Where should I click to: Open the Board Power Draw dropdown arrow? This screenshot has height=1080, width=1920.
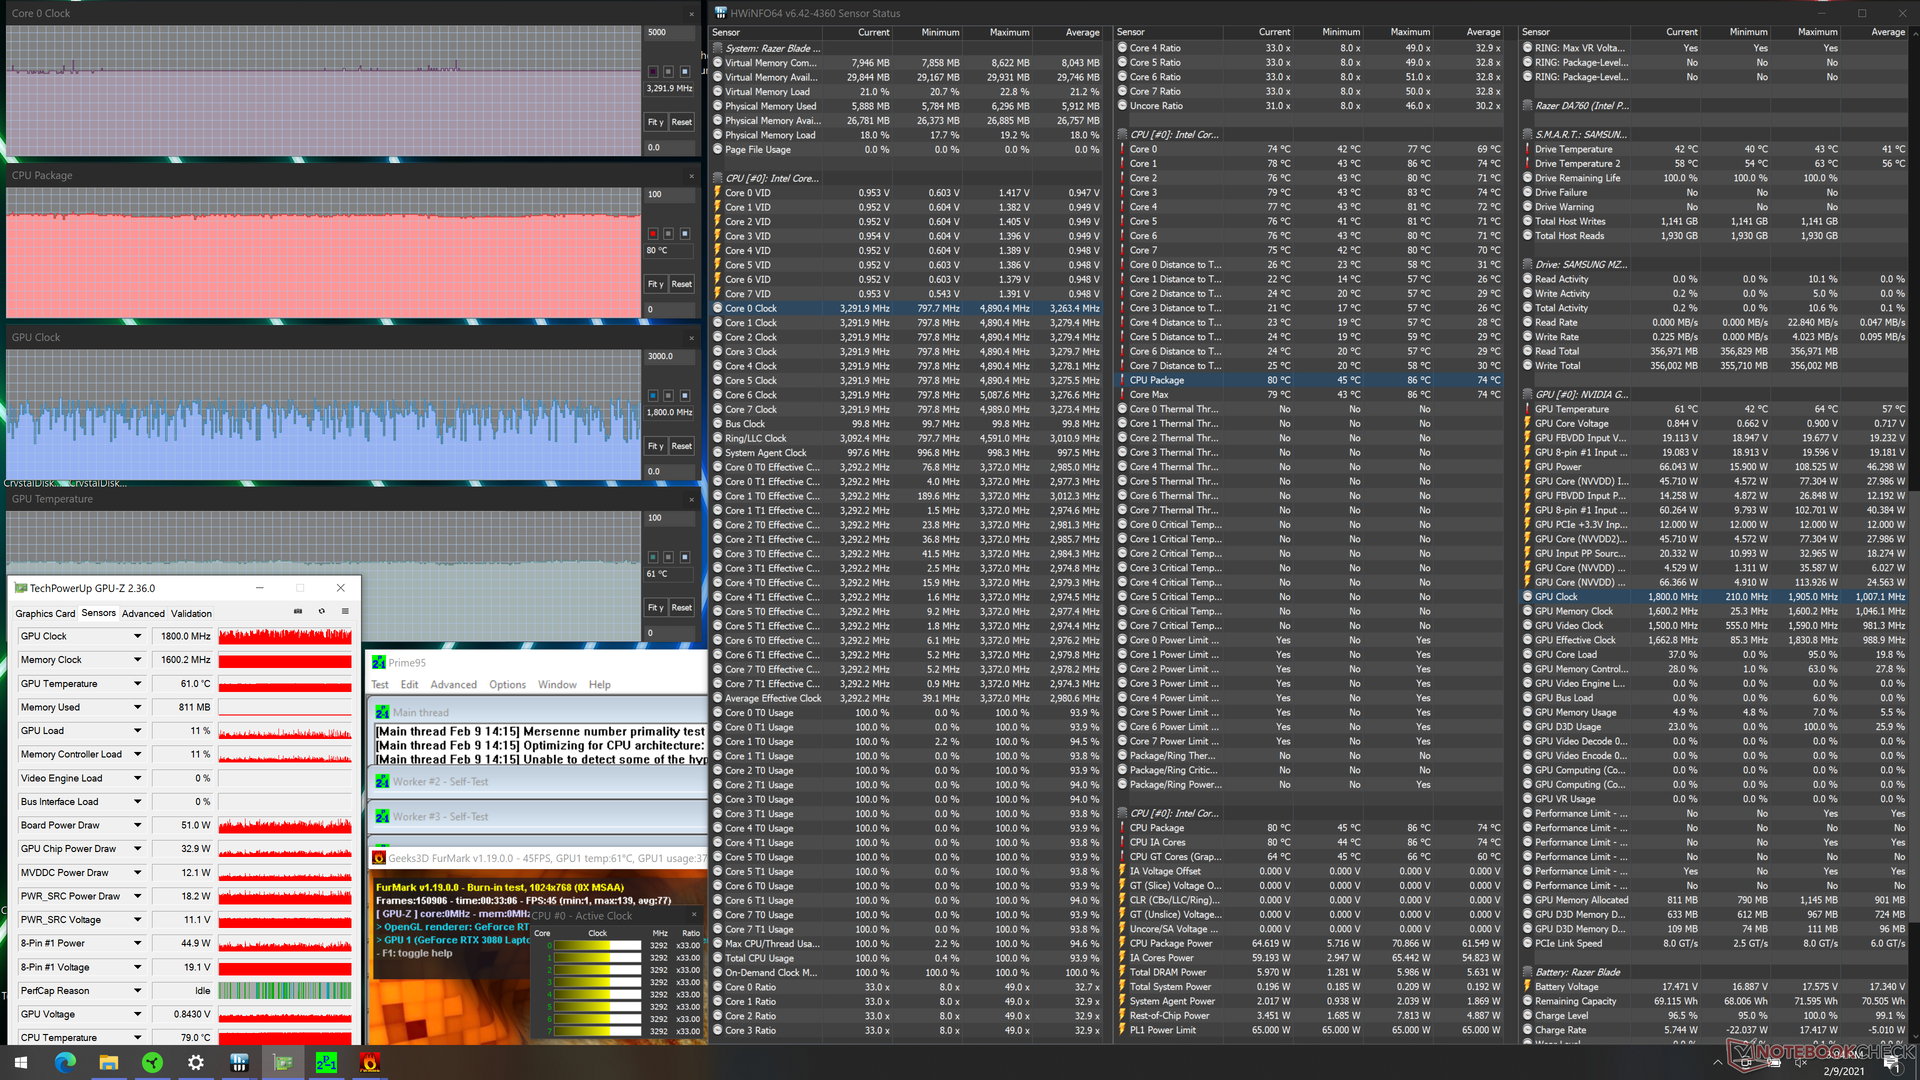pos(137,825)
